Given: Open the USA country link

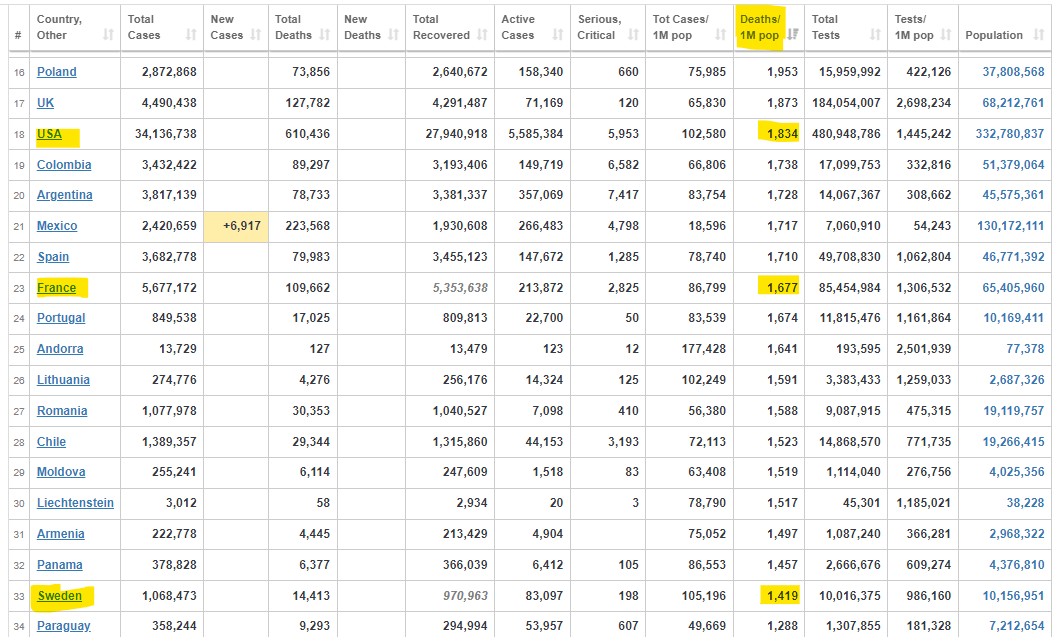Looking at the screenshot, I should tap(50, 134).
